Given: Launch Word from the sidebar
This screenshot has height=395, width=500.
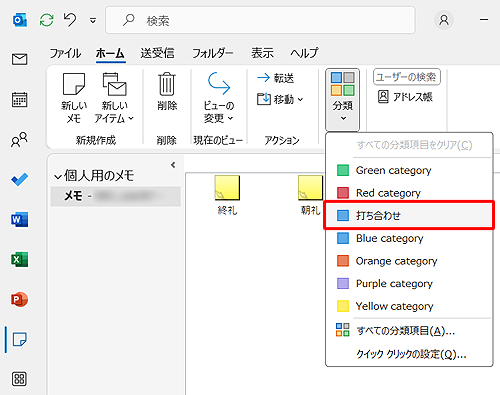Looking at the screenshot, I should [x=20, y=220].
